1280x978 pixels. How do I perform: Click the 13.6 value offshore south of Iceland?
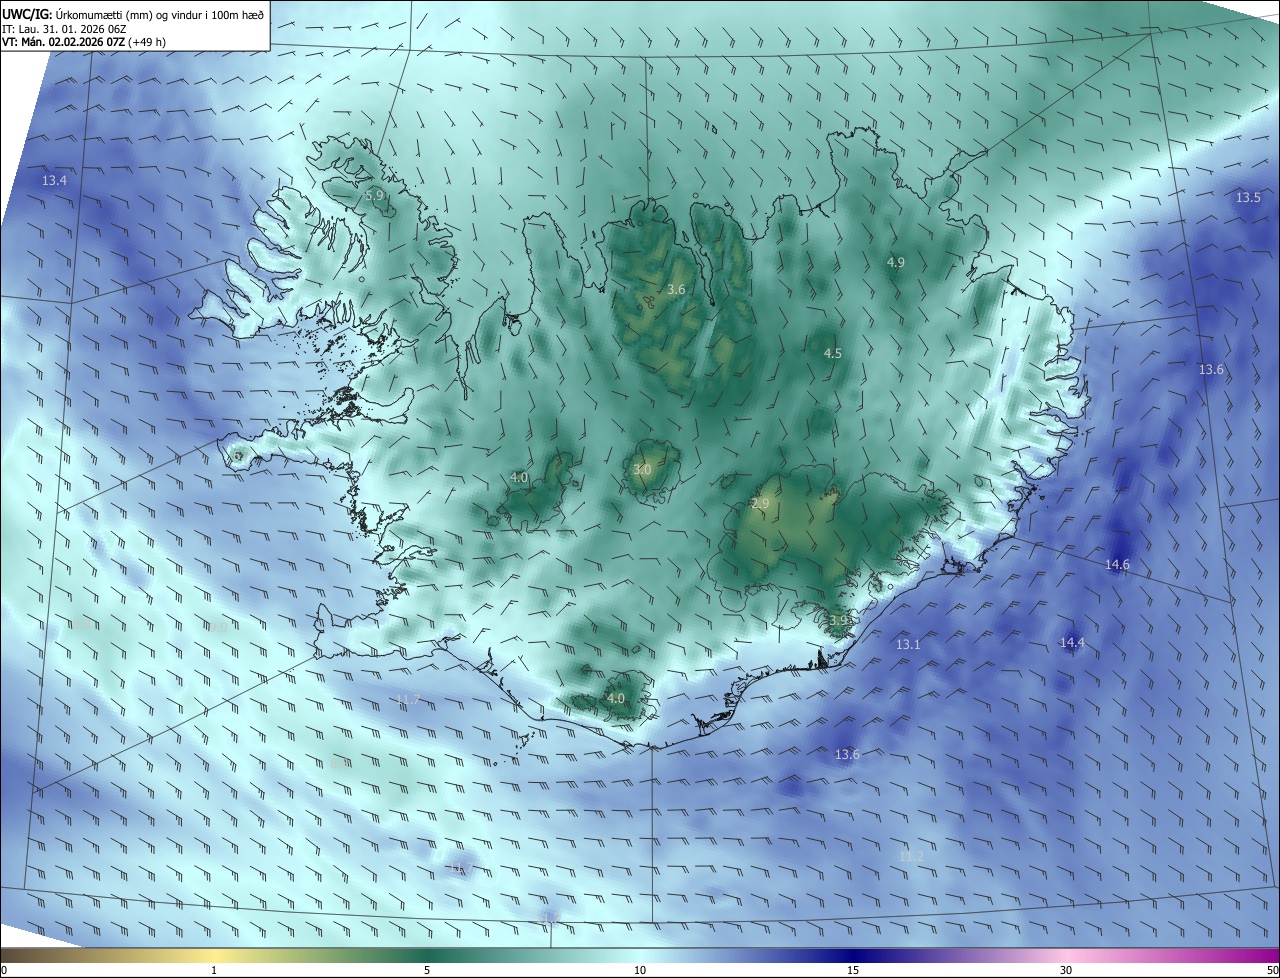pos(847,754)
